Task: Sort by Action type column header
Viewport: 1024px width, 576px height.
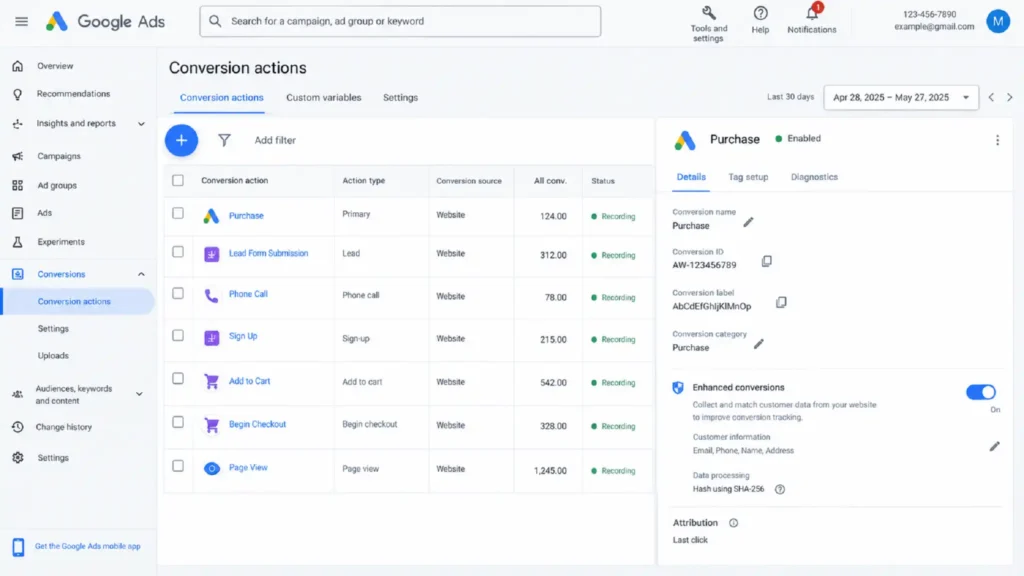Action: 364,181
